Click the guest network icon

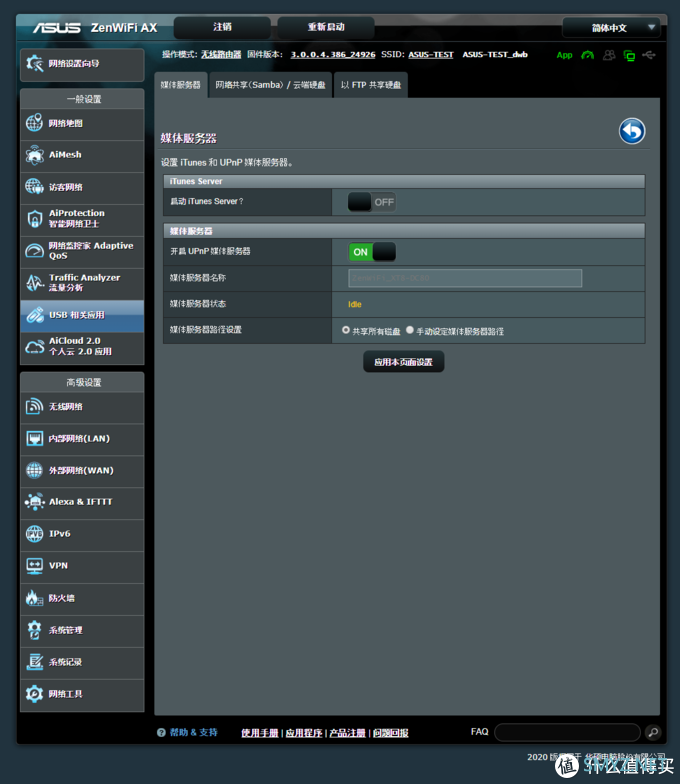click(x=34, y=187)
